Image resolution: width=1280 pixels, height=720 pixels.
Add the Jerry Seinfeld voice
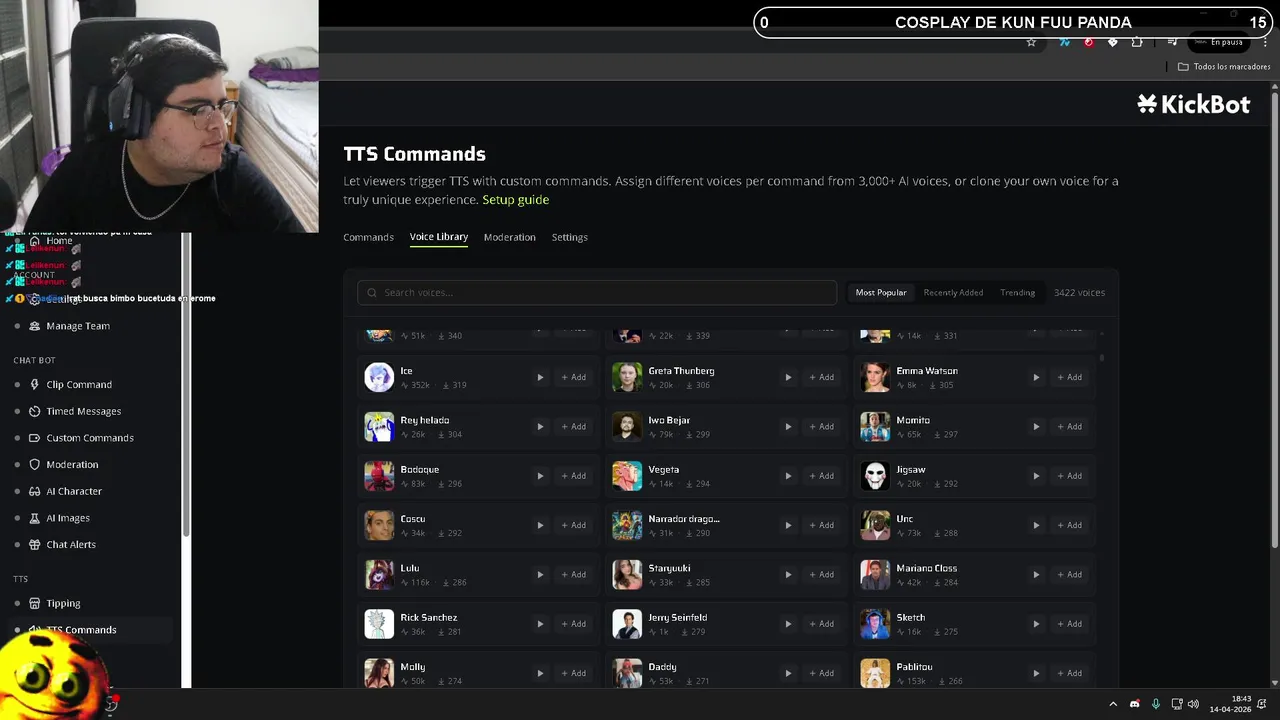click(x=822, y=624)
